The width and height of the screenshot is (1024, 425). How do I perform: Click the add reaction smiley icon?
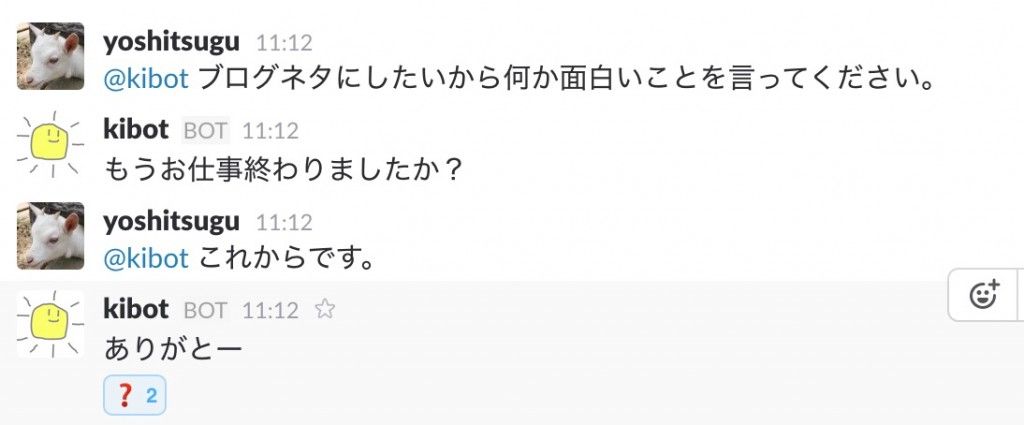pyautogui.click(x=985, y=295)
